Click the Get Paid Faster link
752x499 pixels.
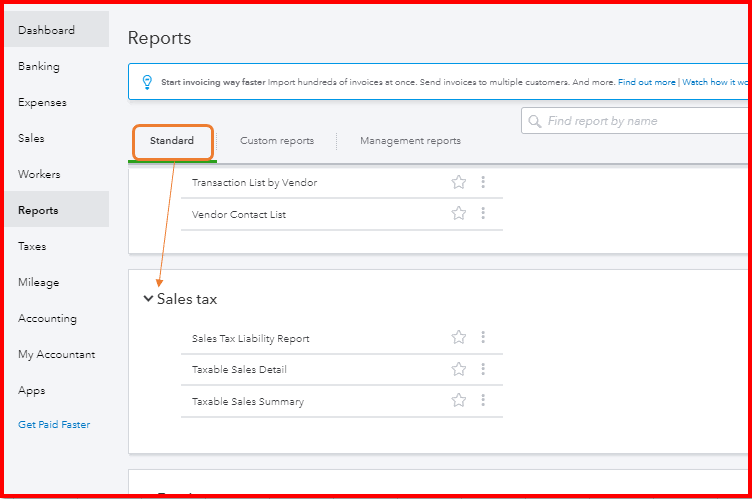coord(54,425)
